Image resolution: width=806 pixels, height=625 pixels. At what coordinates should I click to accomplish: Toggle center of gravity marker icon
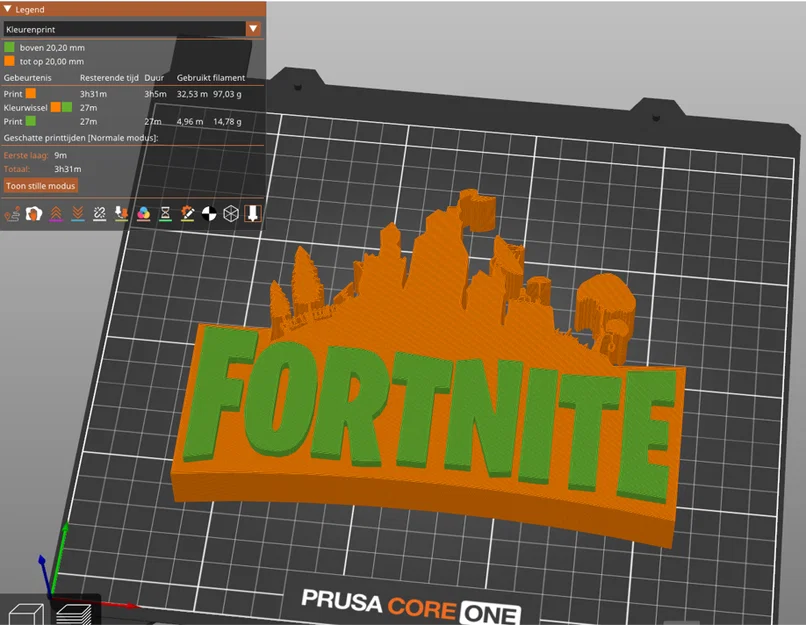[x=209, y=214]
